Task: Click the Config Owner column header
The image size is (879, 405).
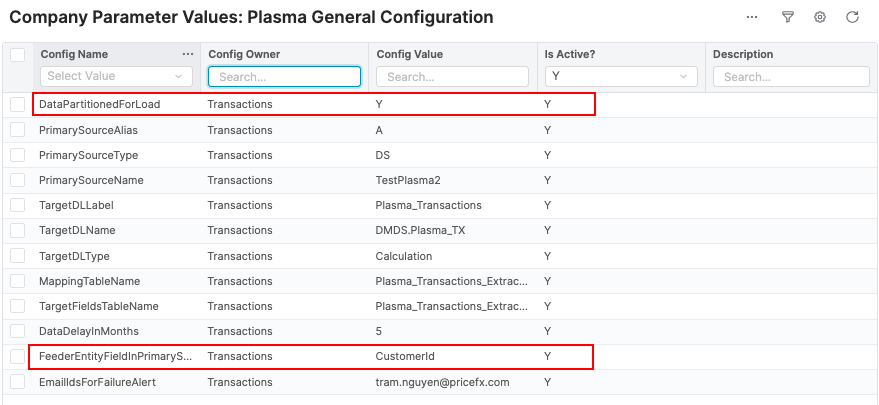Action: [x=244, y=54]
